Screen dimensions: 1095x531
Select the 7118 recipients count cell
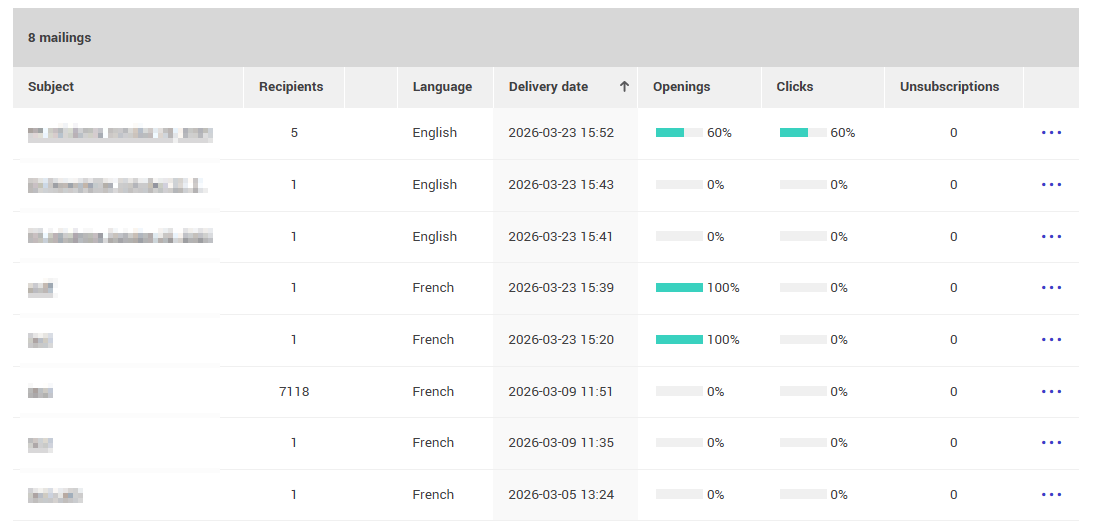tap(294, 392)
